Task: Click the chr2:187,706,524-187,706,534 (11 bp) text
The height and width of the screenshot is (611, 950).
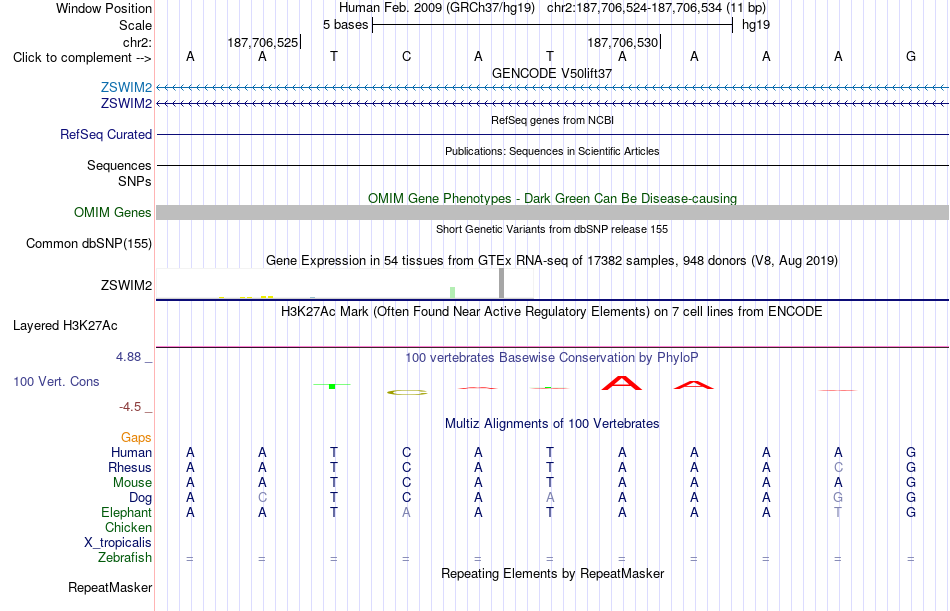Action: tap(656, 8)
